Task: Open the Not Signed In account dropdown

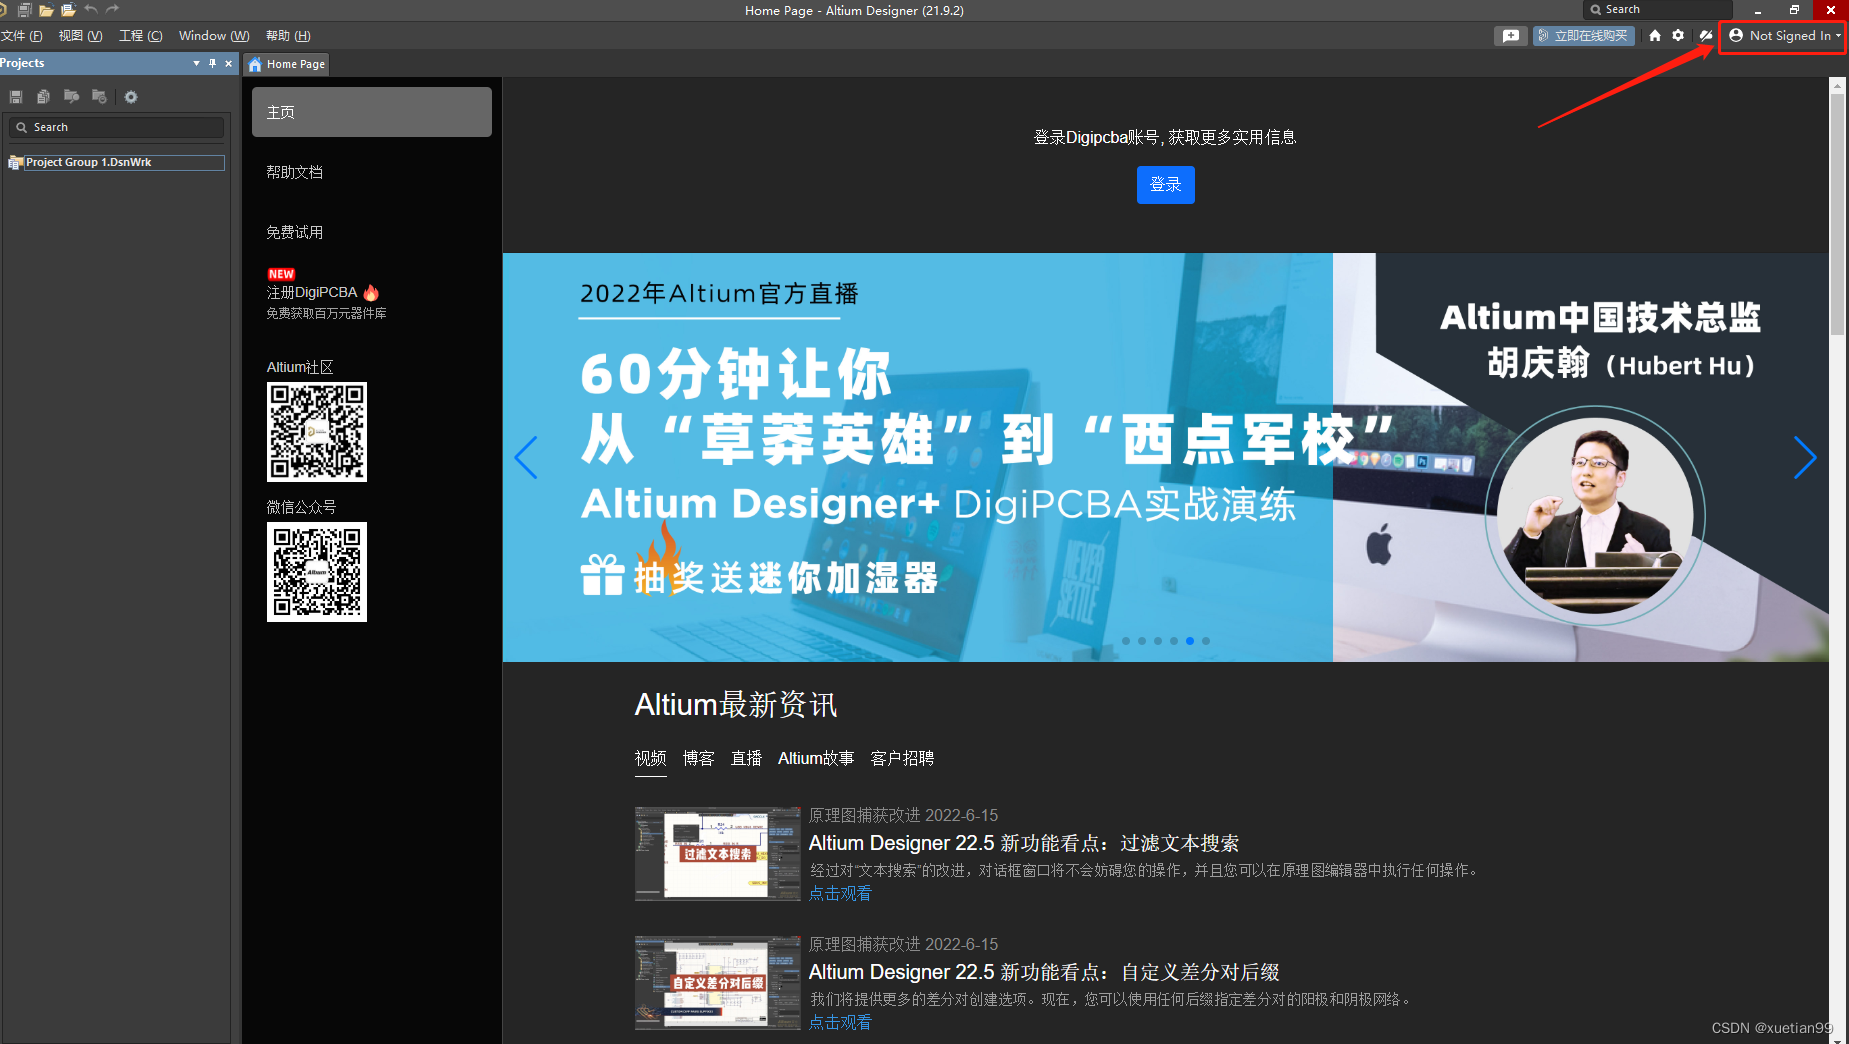Action: (x=1784, y=36)
